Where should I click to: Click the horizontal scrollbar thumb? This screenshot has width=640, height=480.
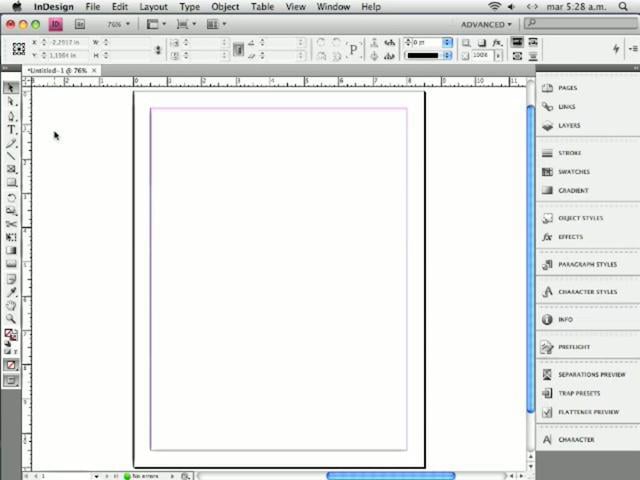click(x=391, y=476)
